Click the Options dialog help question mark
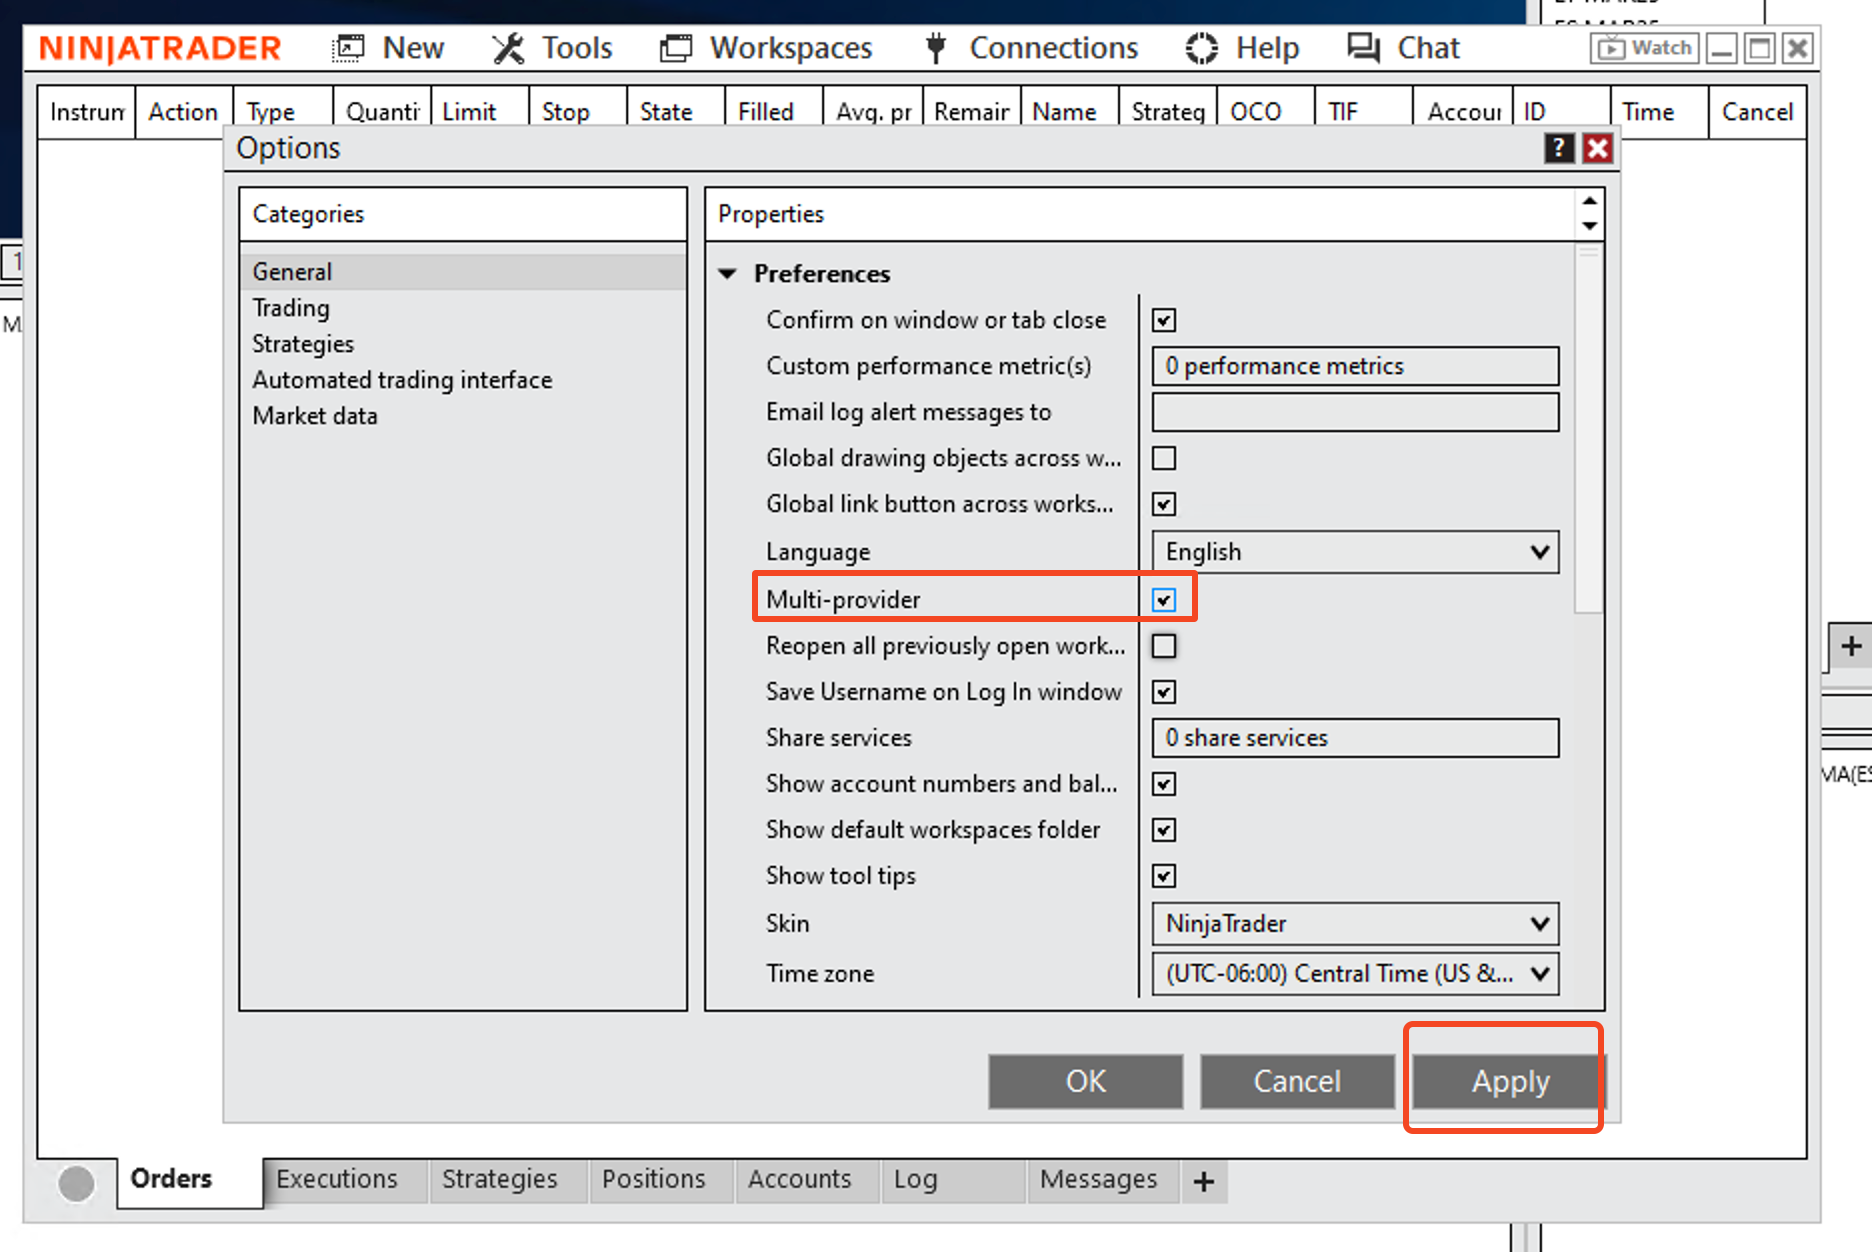Image resolution: width=1872 pixels, height=1252 pixels. [1558, 148]
